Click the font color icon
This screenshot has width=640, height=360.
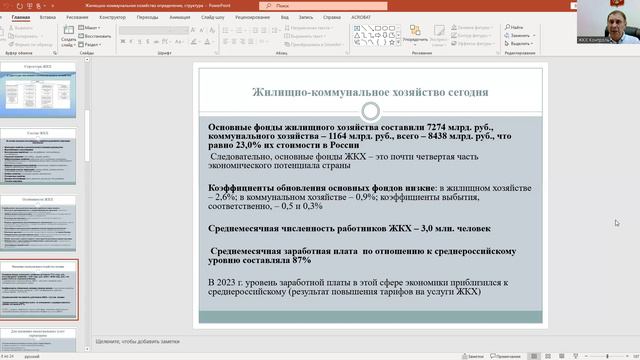pyautogui.click(x=207, y=42)
